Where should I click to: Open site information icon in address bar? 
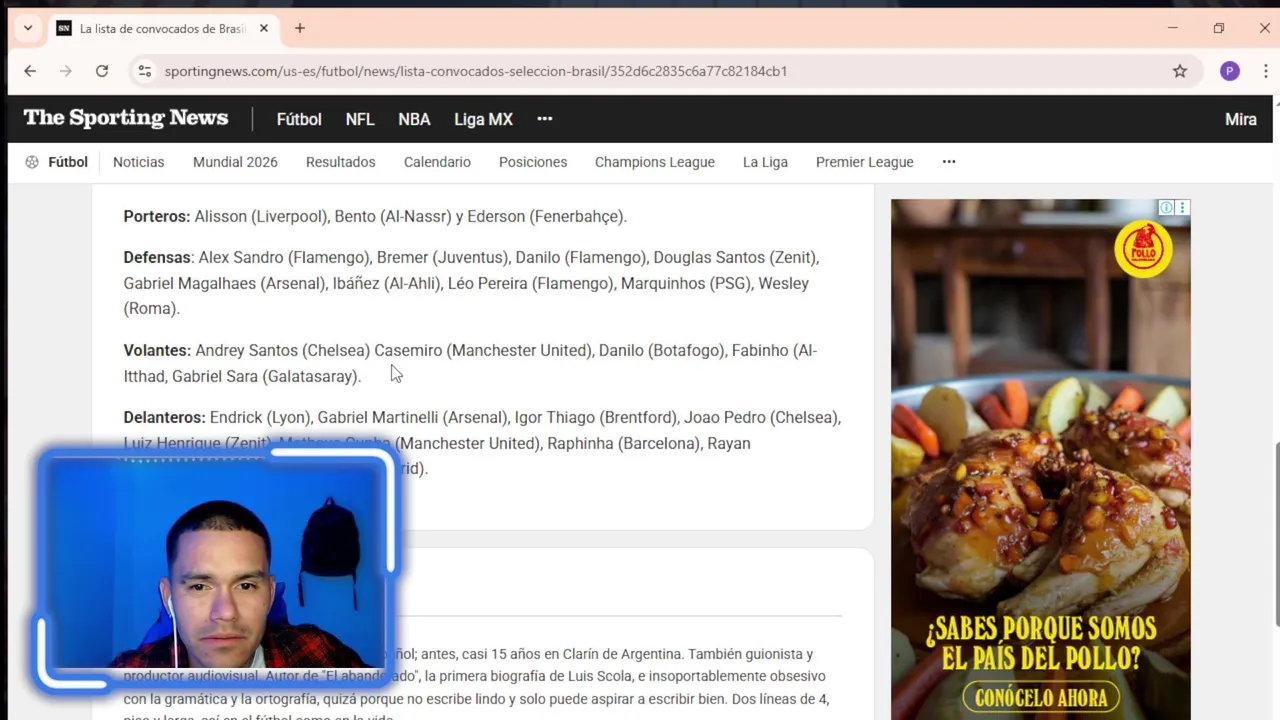[x=145, y=71]
